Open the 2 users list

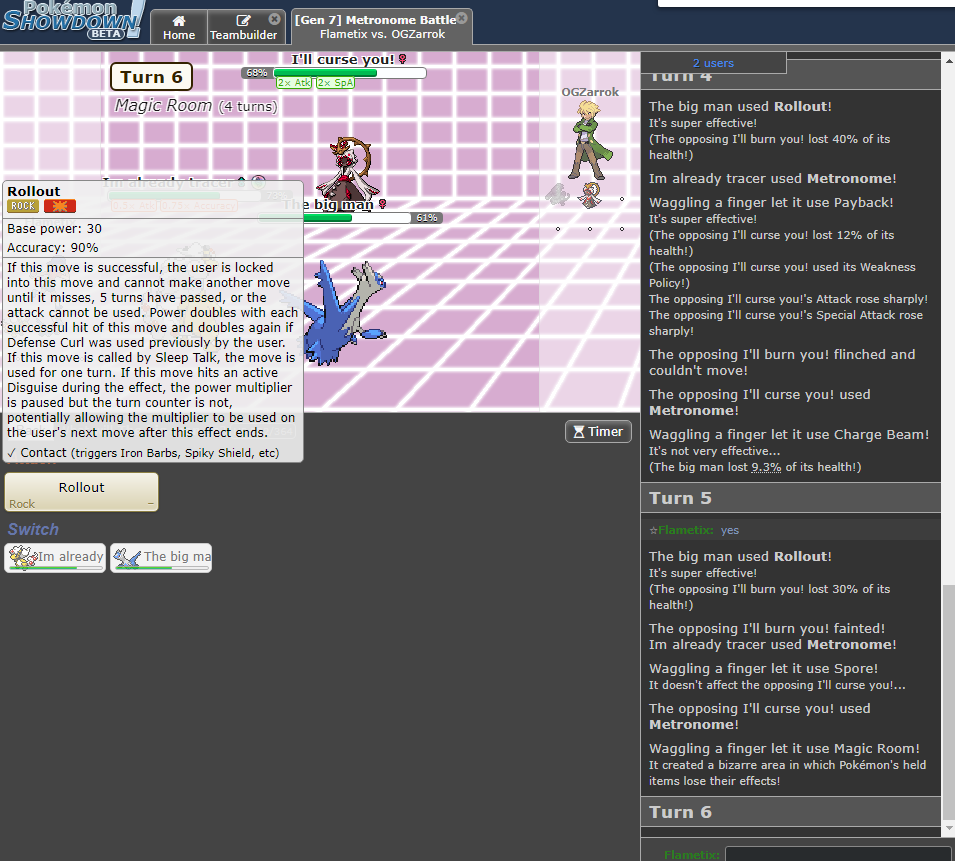(713, 63)
